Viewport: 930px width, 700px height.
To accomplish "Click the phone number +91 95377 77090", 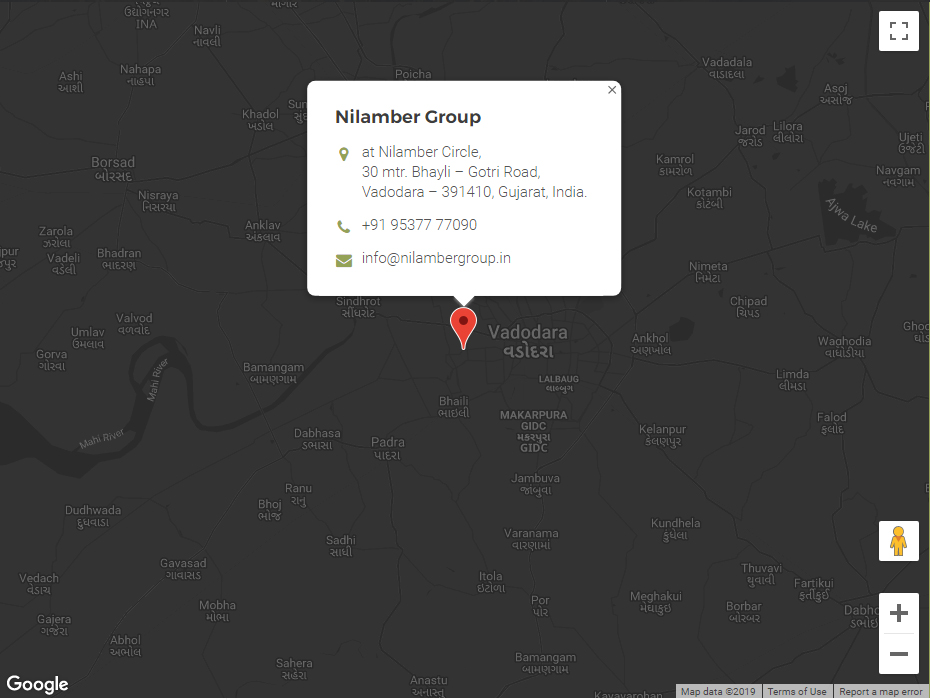I will [419, 225].
